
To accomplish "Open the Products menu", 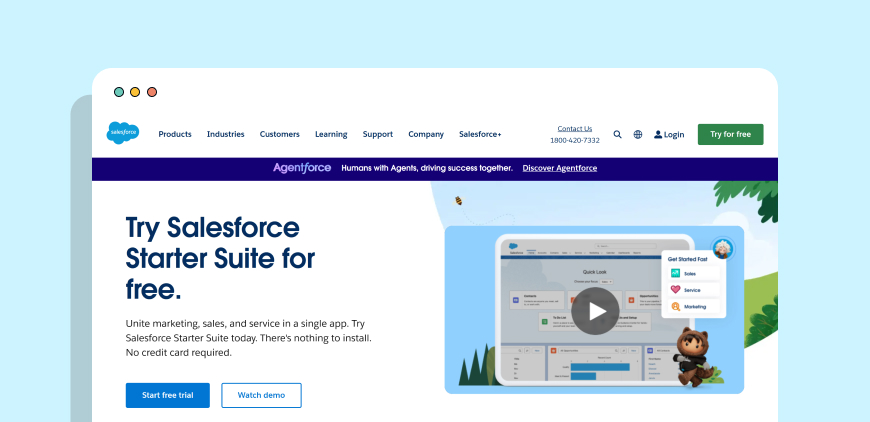I will coord(175,134).
